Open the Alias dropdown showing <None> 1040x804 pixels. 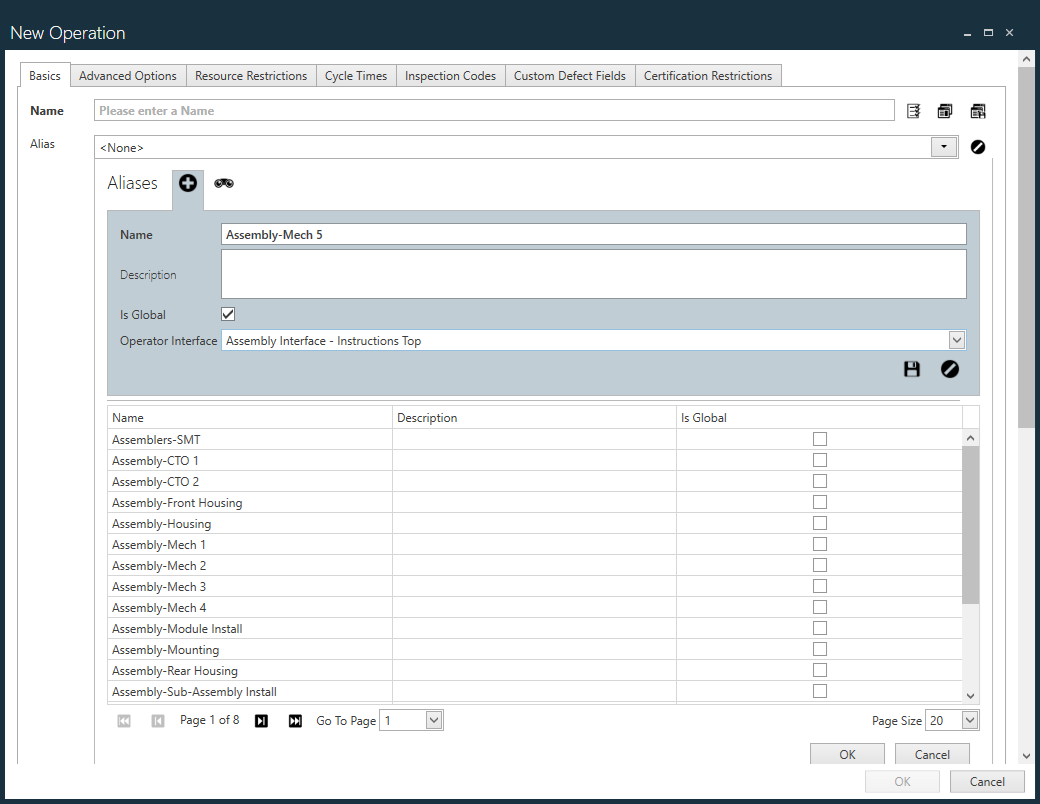click(943, 147)
